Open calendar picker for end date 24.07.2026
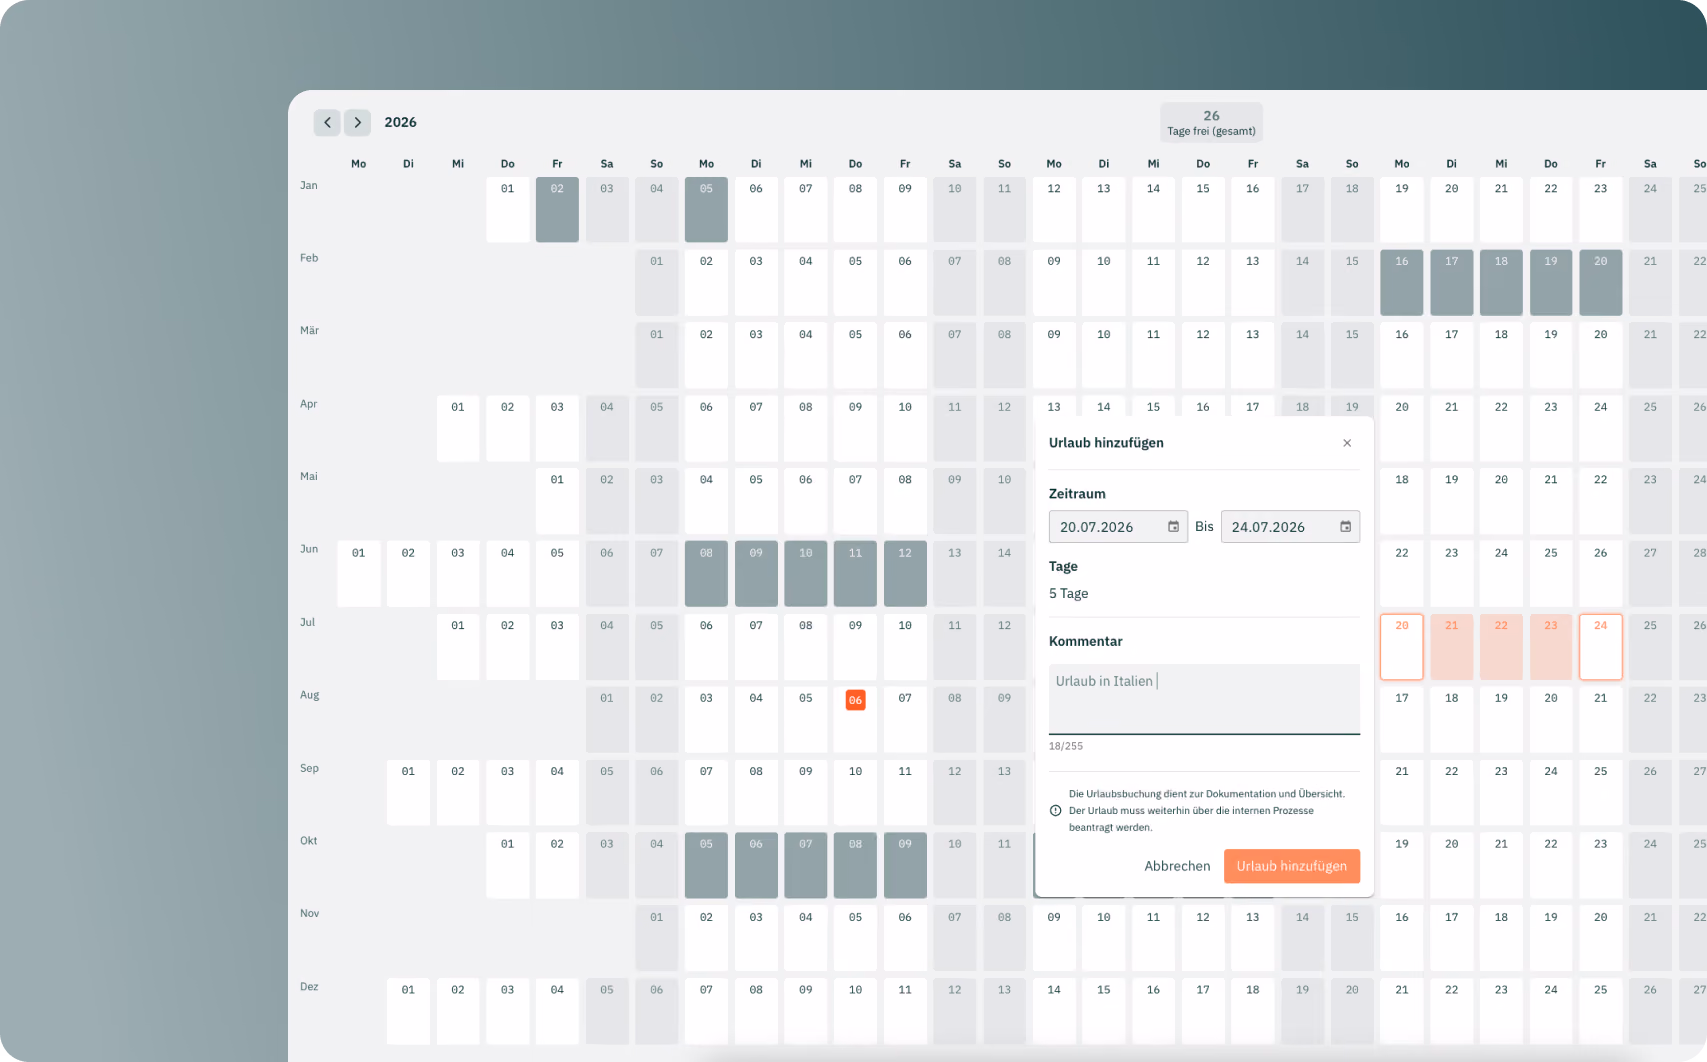 coord(1345,527)
